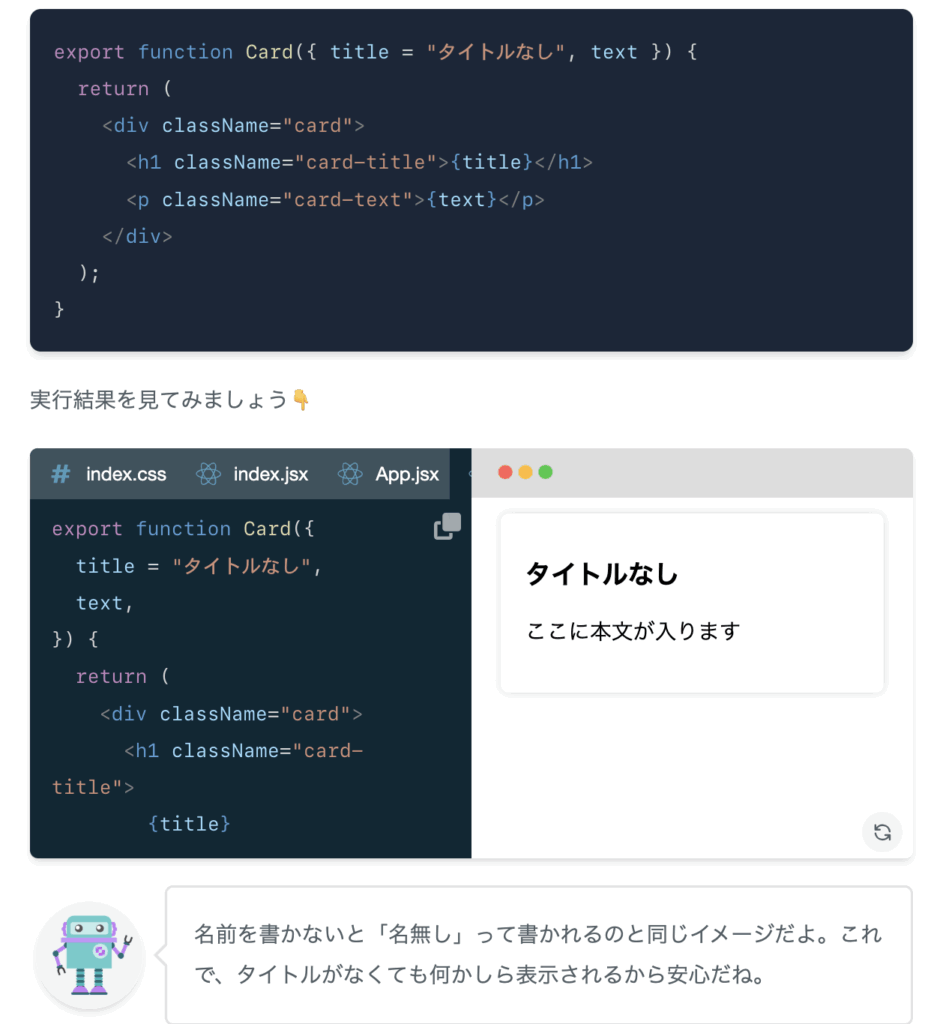Image resolution: width=928 pixels, height=1024 pixels.
Task: Click the return line in the editor
Action: [123, 676]
